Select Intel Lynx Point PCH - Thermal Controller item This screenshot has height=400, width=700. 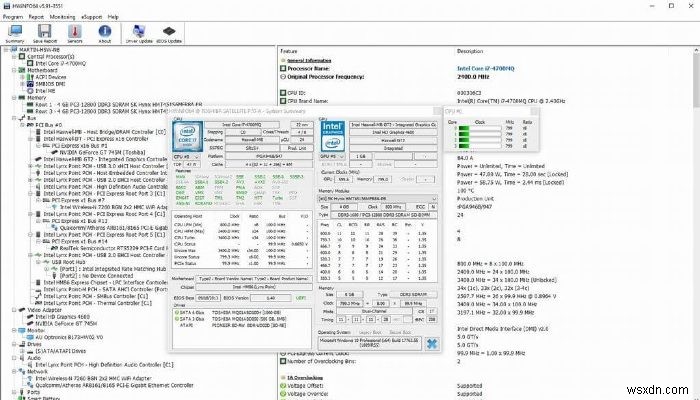point(97,303)
